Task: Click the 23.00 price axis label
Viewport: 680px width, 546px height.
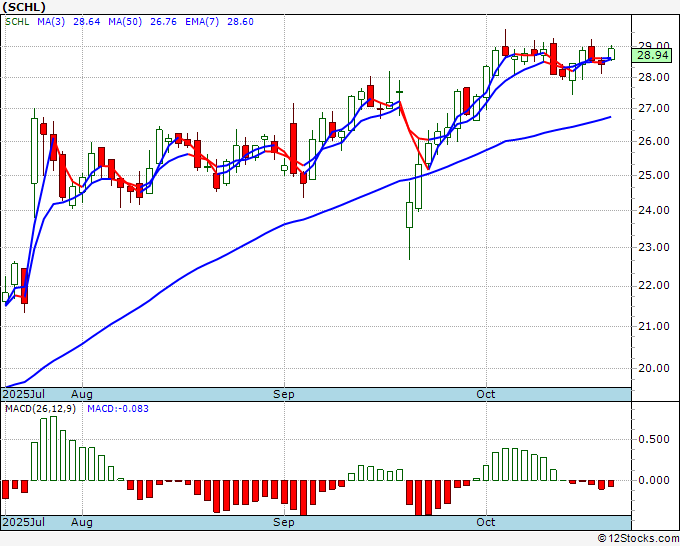Action: (x=654, y=247)
